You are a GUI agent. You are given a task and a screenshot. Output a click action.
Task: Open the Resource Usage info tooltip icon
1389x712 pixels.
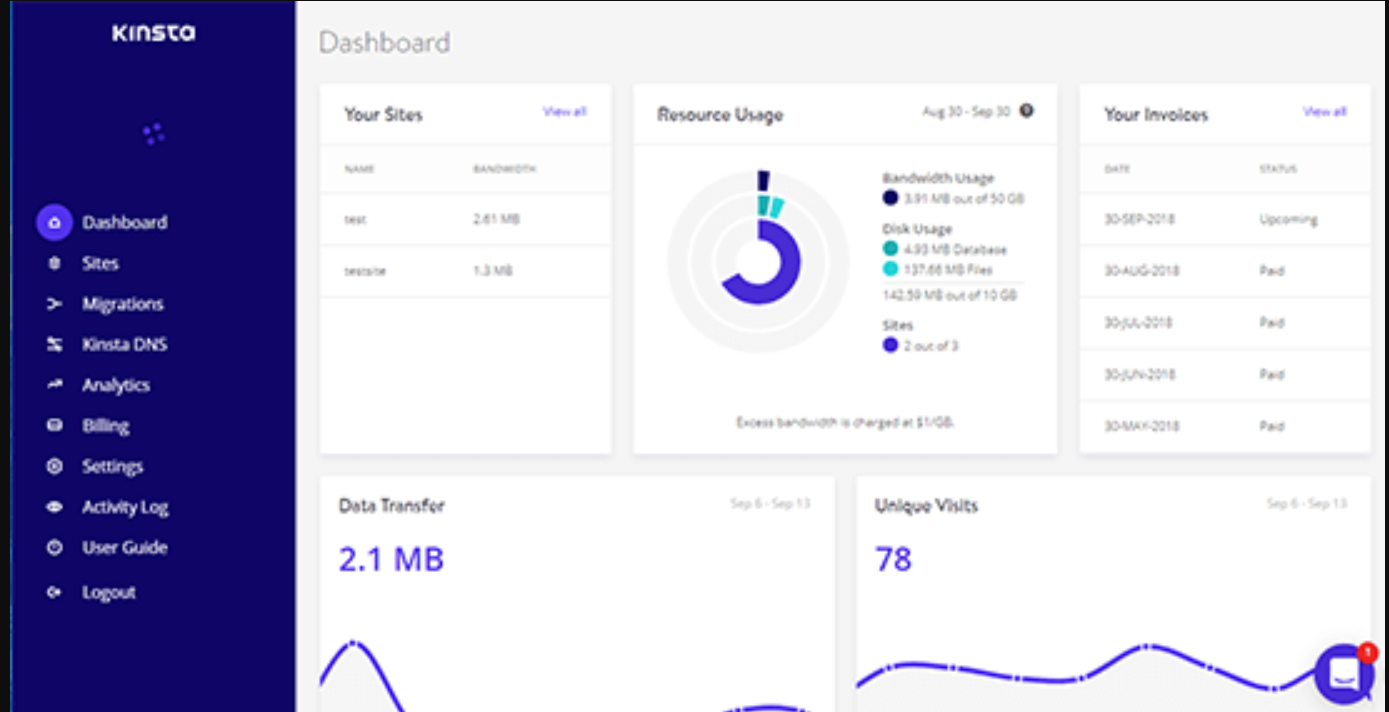pos(1026,113)
